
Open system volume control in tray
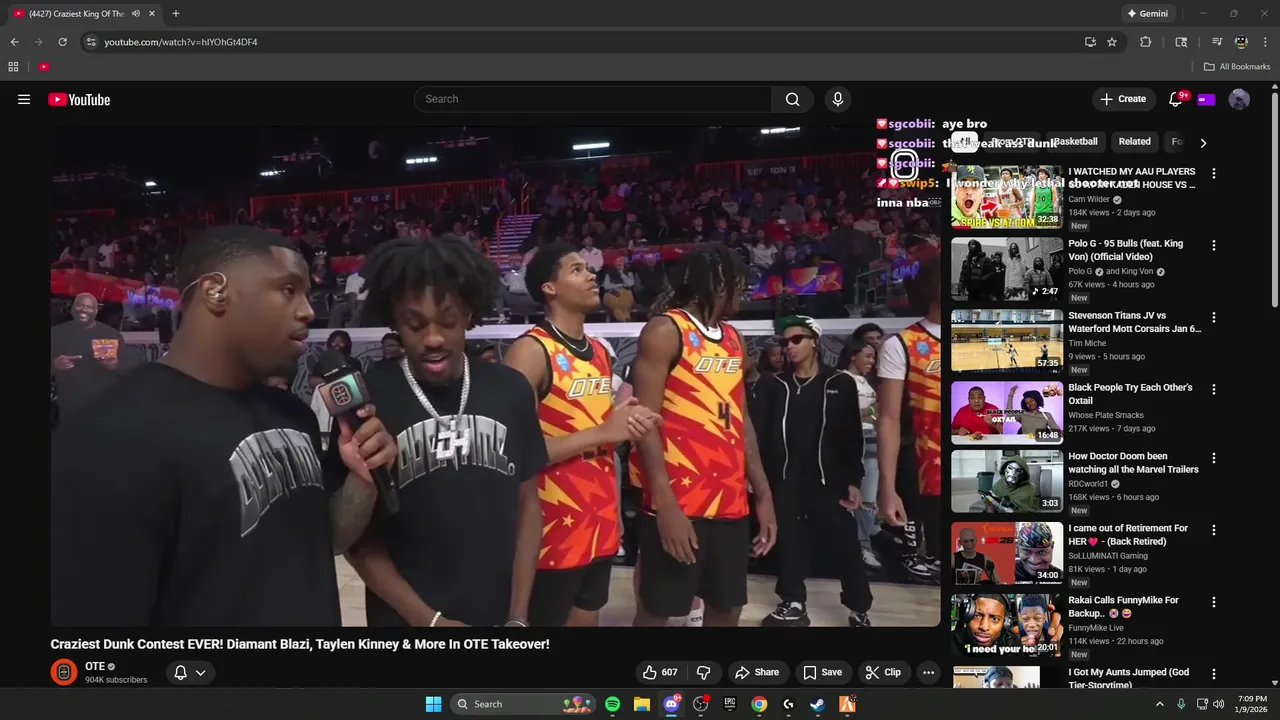[x=1218, y=704]
